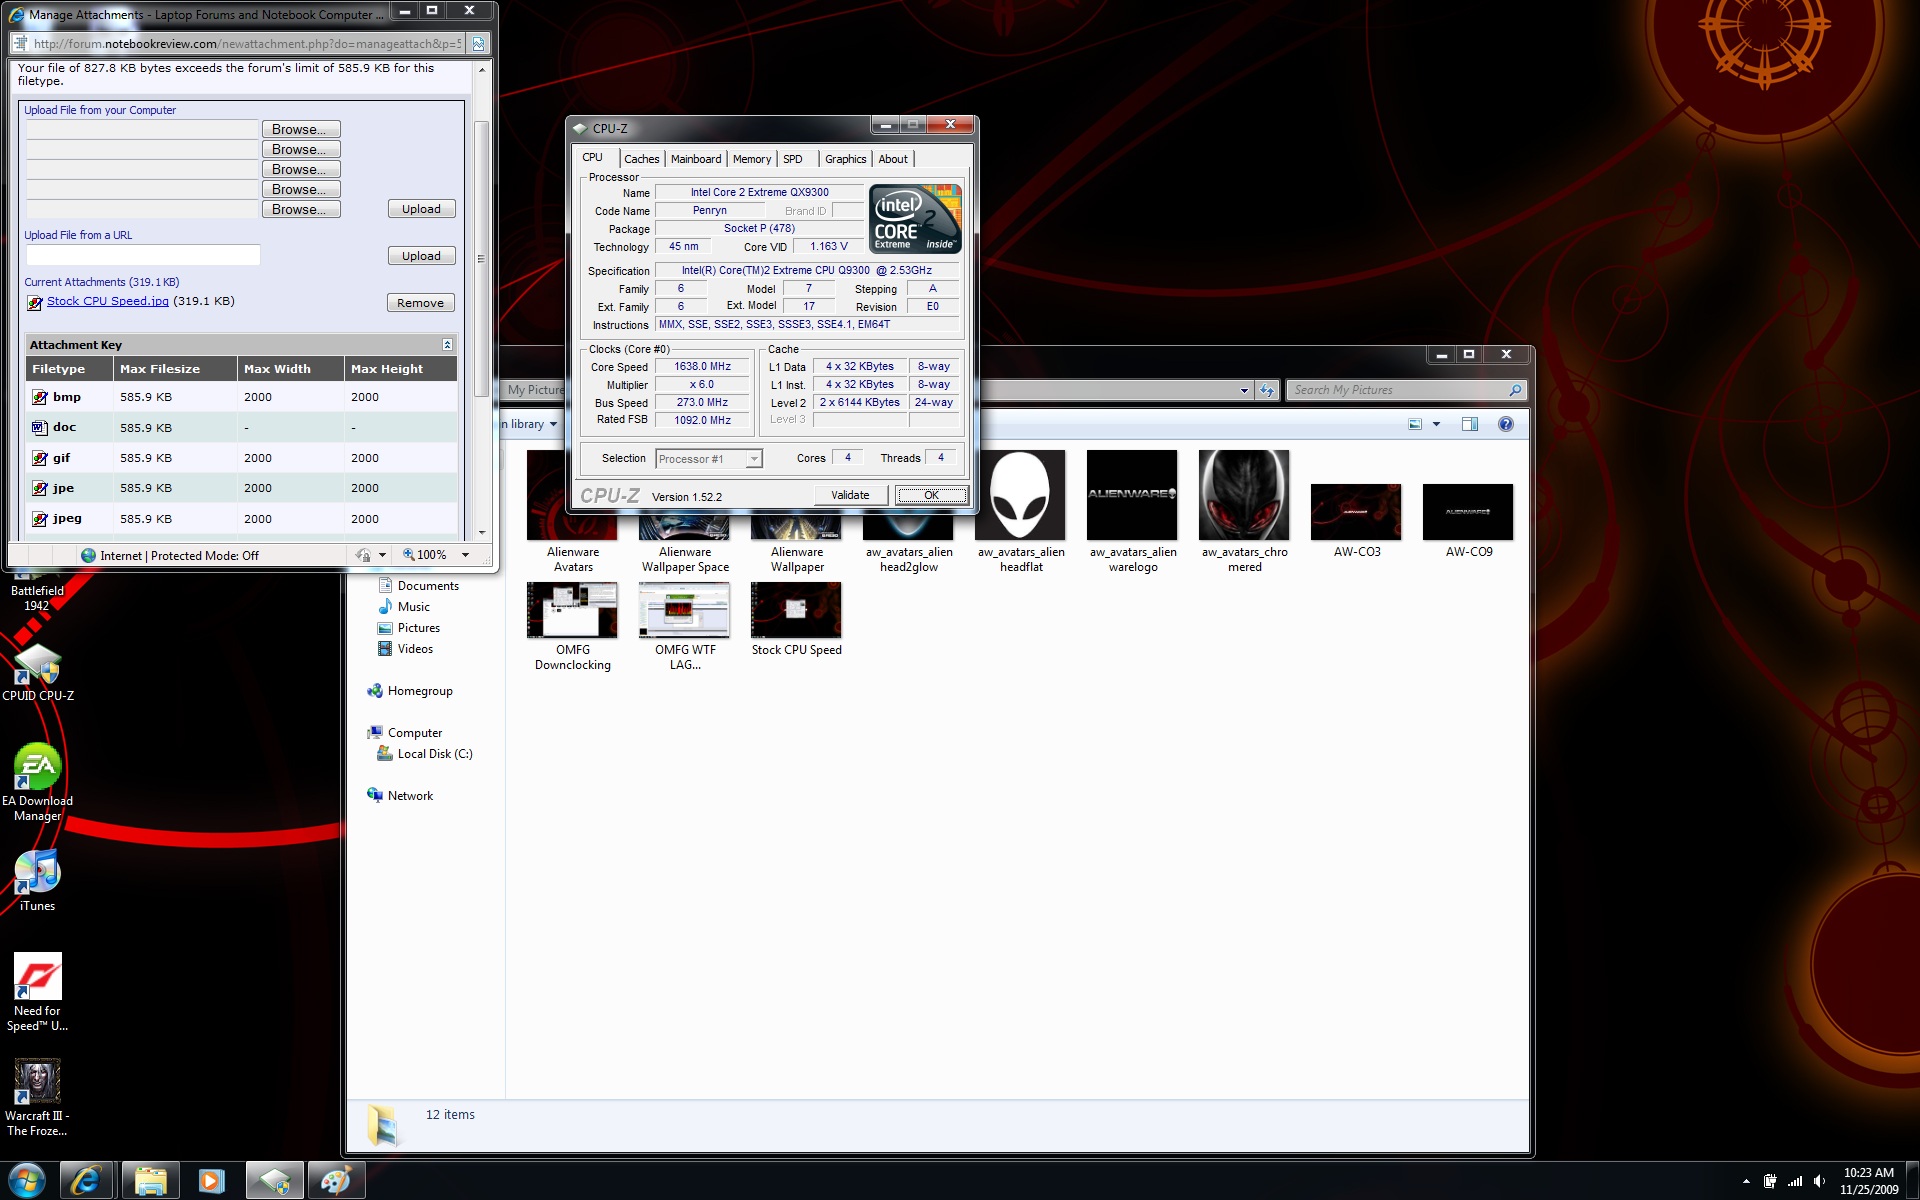Image resolution: width=1920 pixels, height=1200 pixels.
Task: Click the Upload File from URL field
Action: (143, 255)
